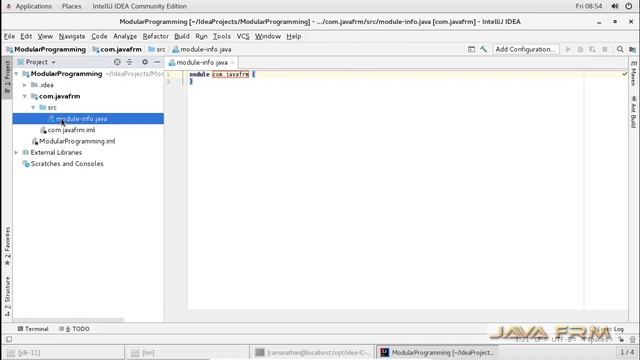Open the Analyze menu

coord(125,36)
